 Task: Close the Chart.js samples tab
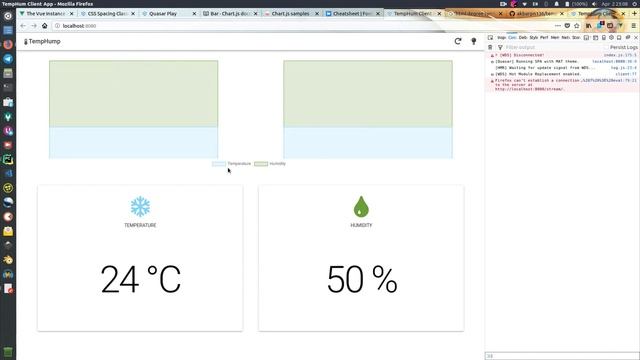coord(317,13)
